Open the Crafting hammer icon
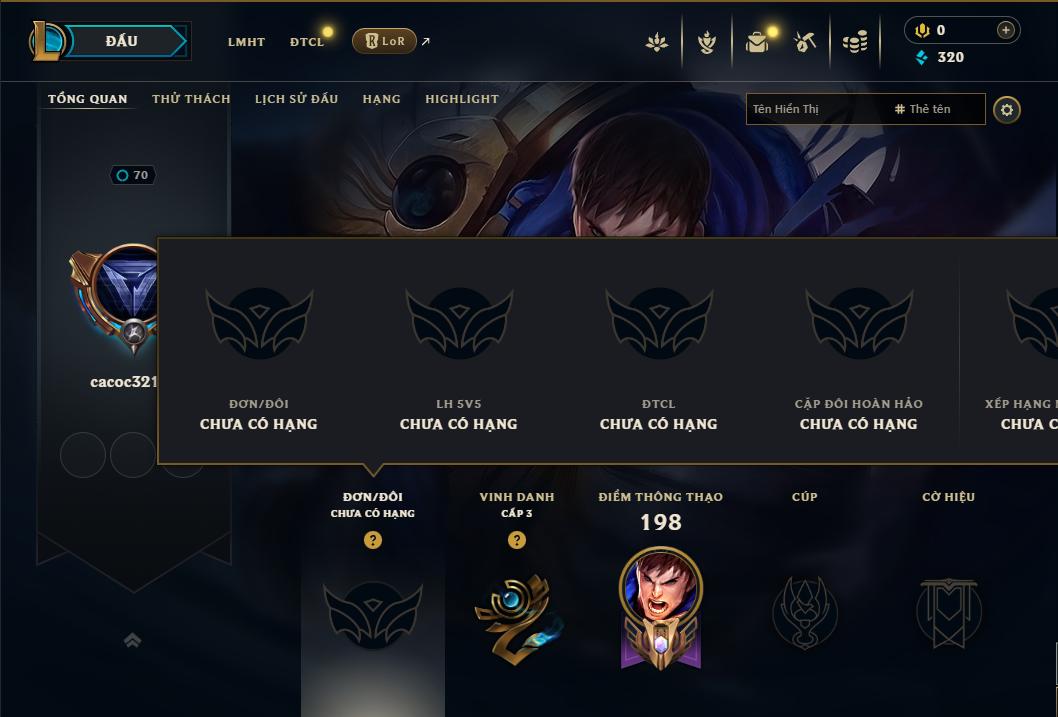1058x717 pixels. [x=804, y=42]
